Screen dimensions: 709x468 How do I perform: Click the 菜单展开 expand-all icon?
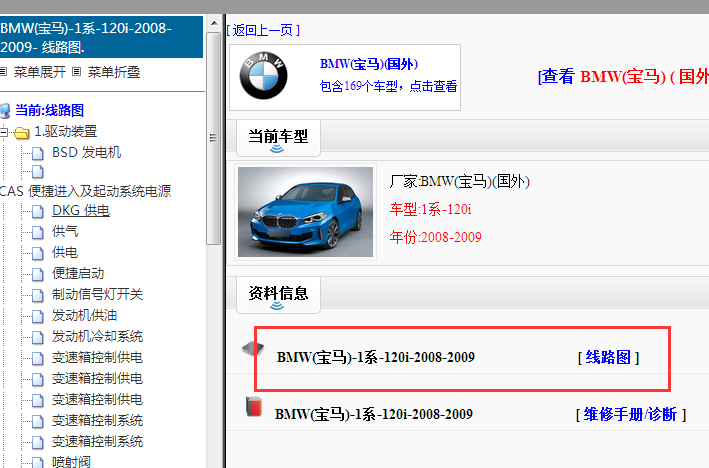tap(4, 71)
